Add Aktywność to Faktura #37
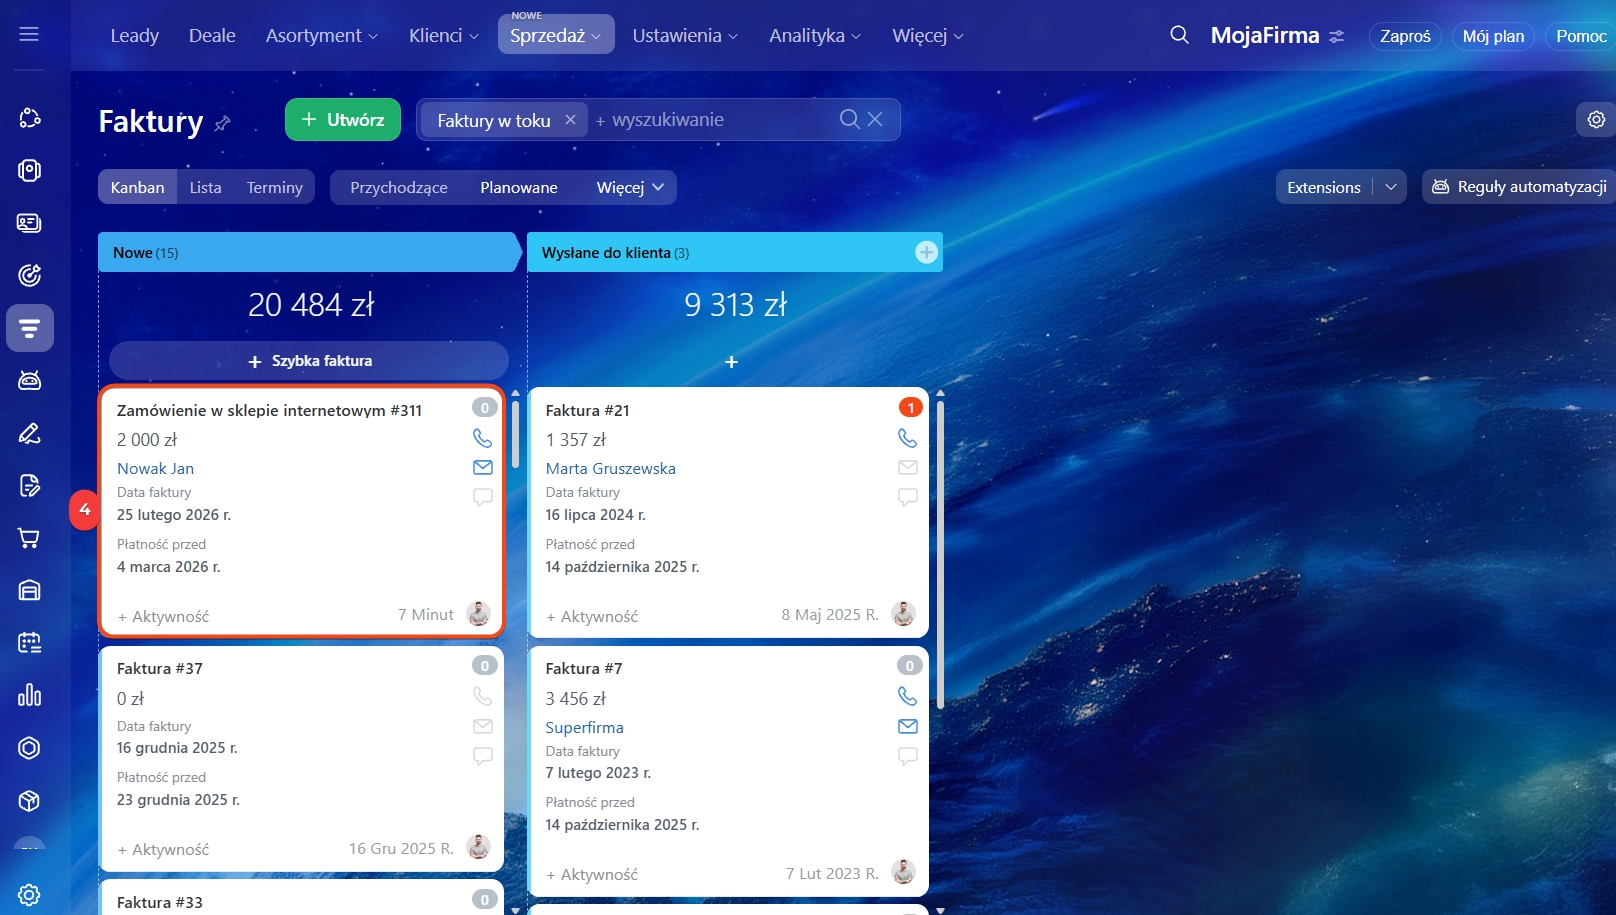Viewport: 1616px width, 915px height. tap(163, 850)
